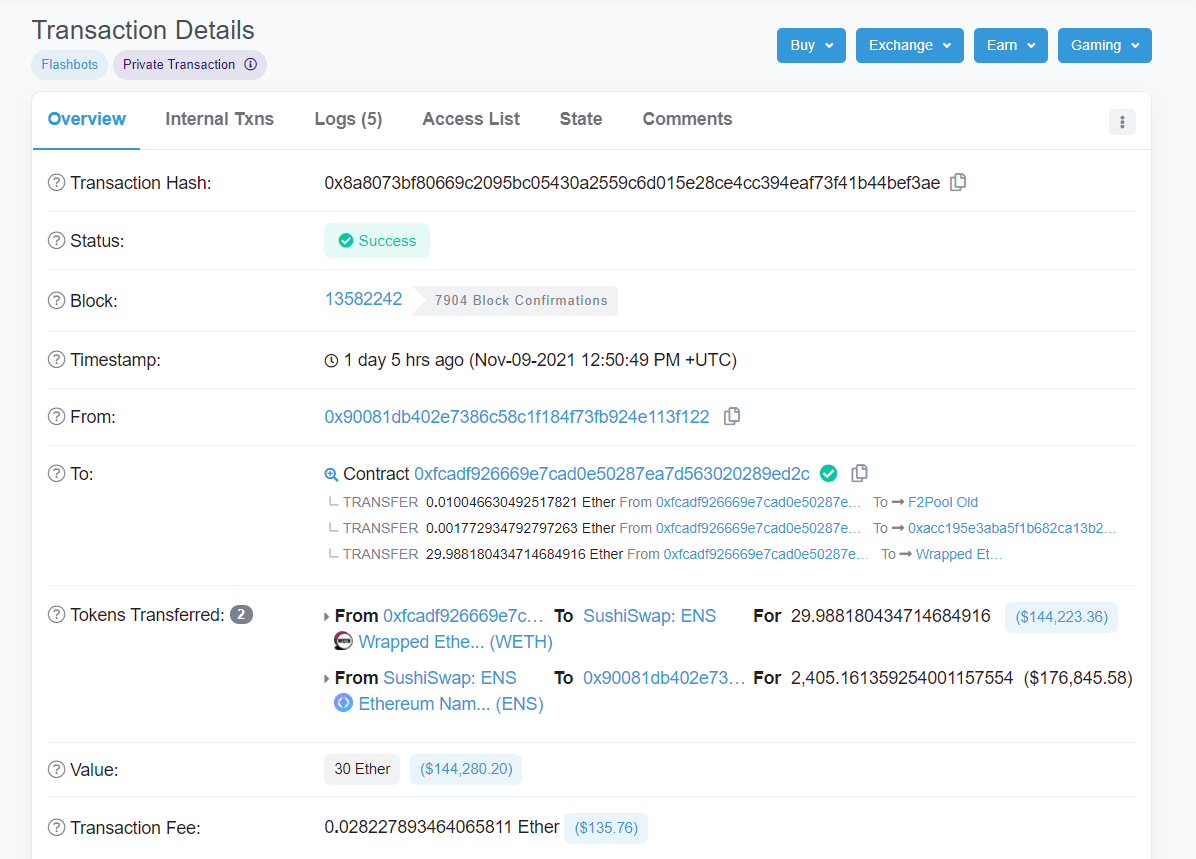Viewport: 1196px width, 859px height.
Task: Open the F2Pool Old address link
Action: coord(943,502)
